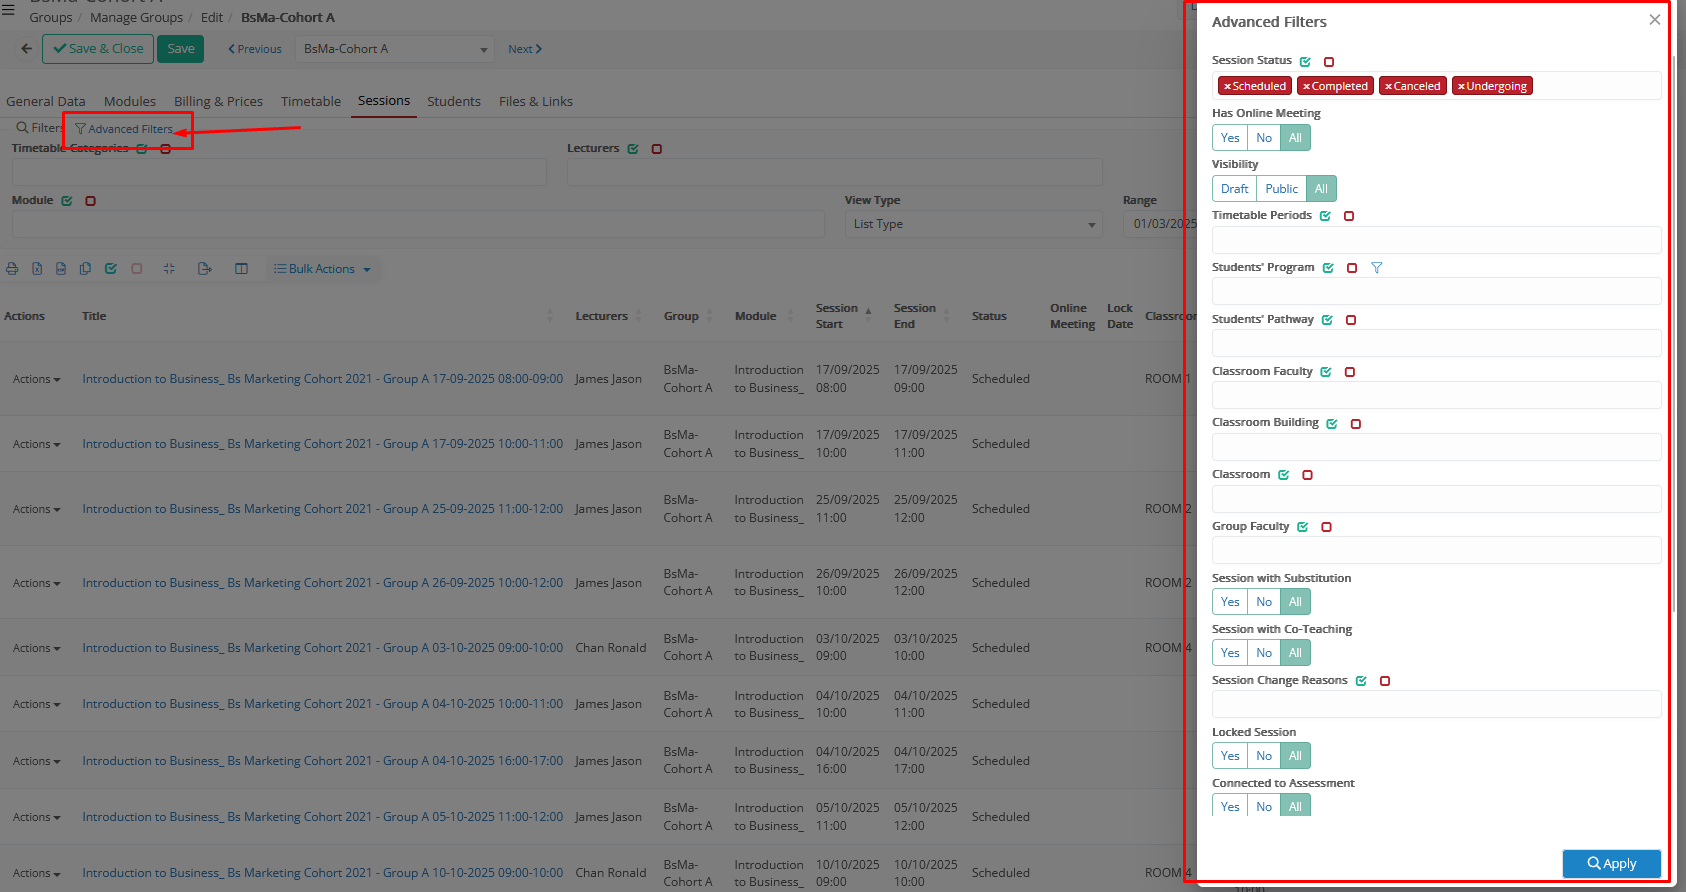Click the Classroom Building input field
This screenshot has height=892, width=1686.
click(1435, 447)
